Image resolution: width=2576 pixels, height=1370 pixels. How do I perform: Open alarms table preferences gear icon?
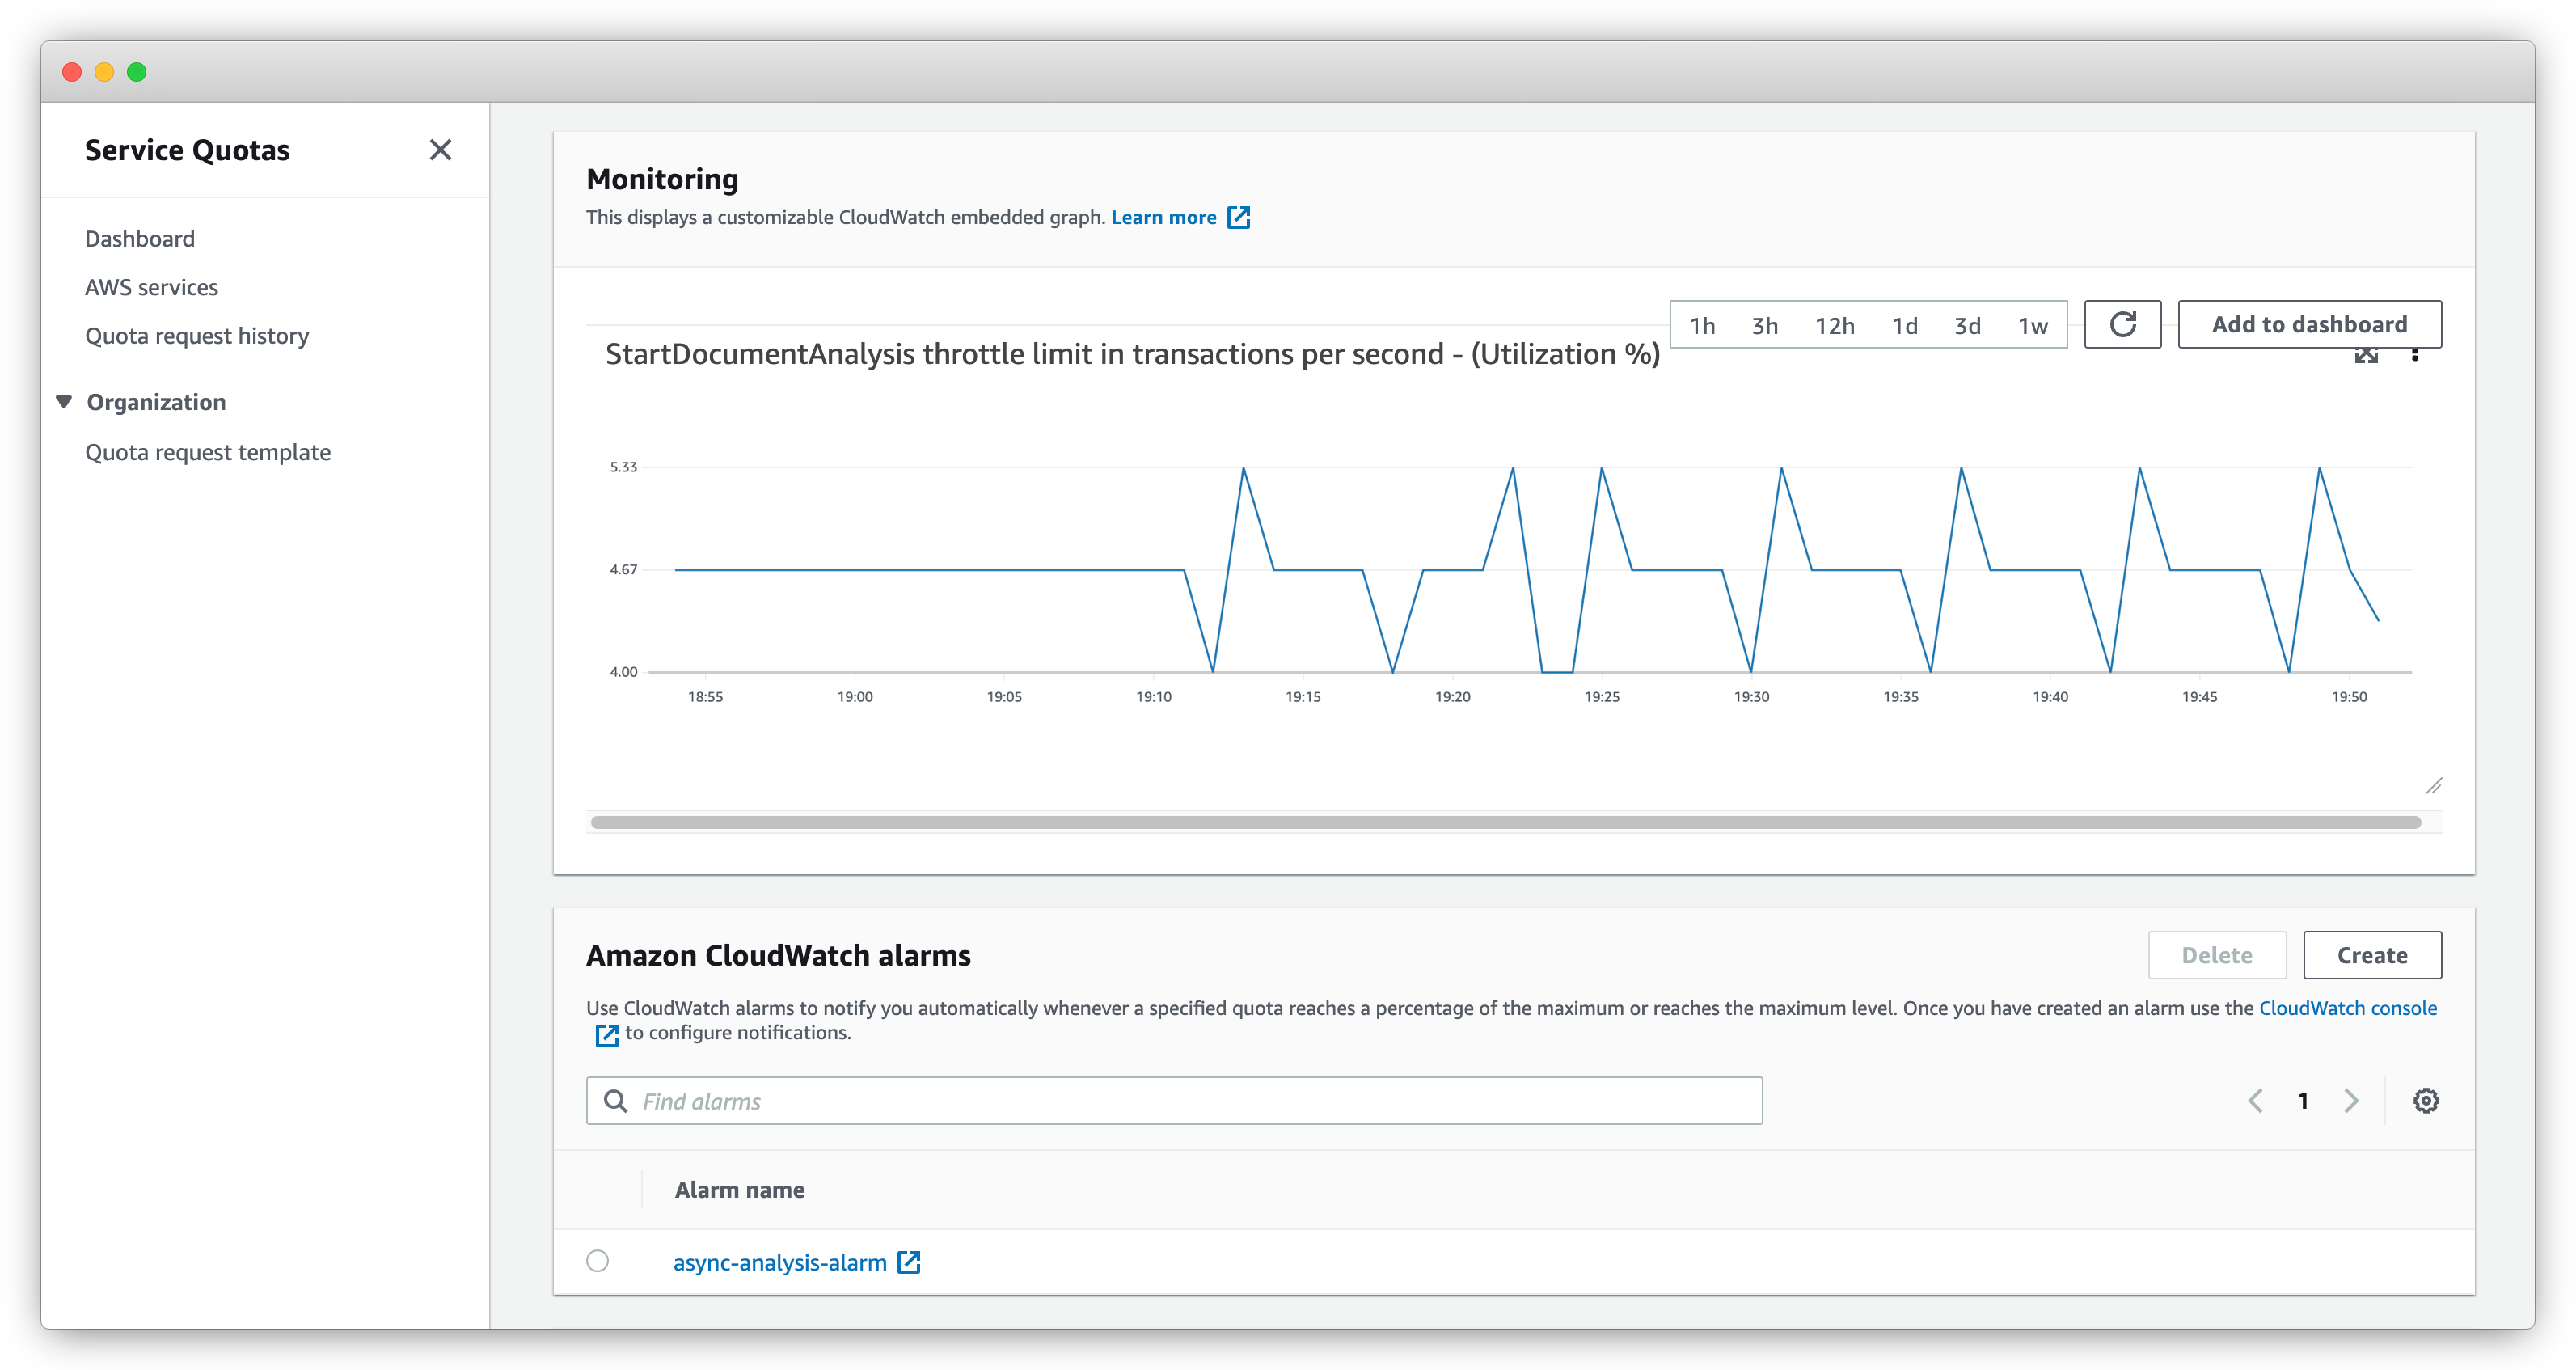coord(2426,1101)
